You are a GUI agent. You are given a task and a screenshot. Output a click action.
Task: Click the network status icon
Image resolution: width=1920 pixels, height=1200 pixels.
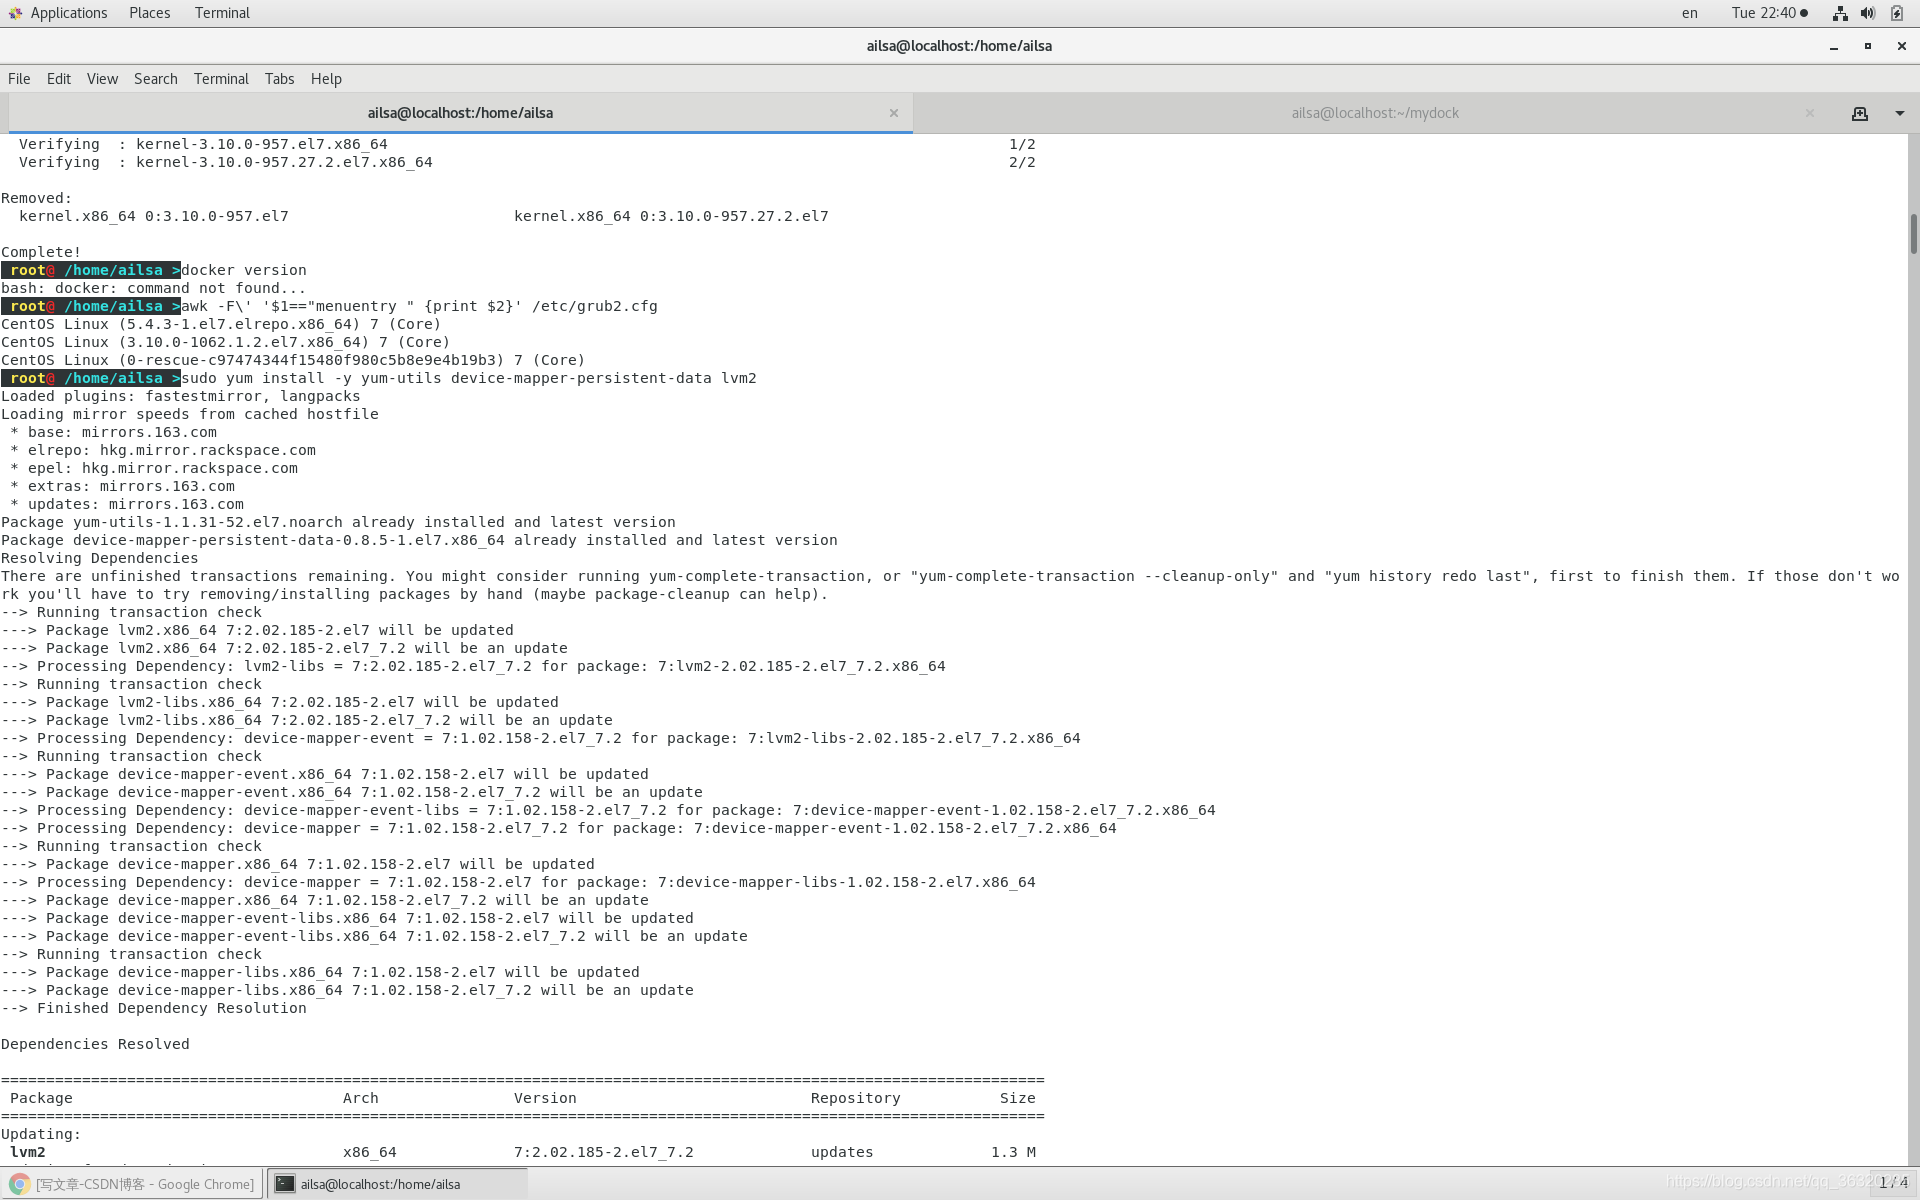pos(1839,13)
